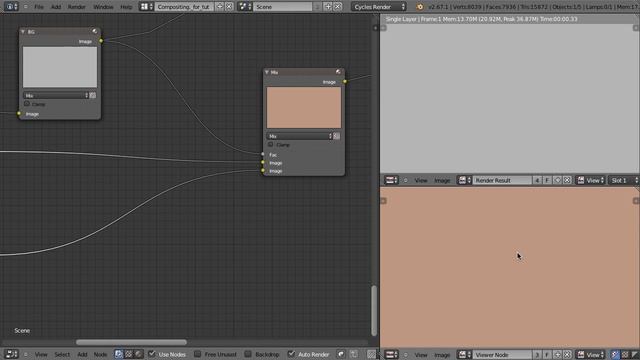Open the BG node blend mode dropdown

(x=56, y=95)
